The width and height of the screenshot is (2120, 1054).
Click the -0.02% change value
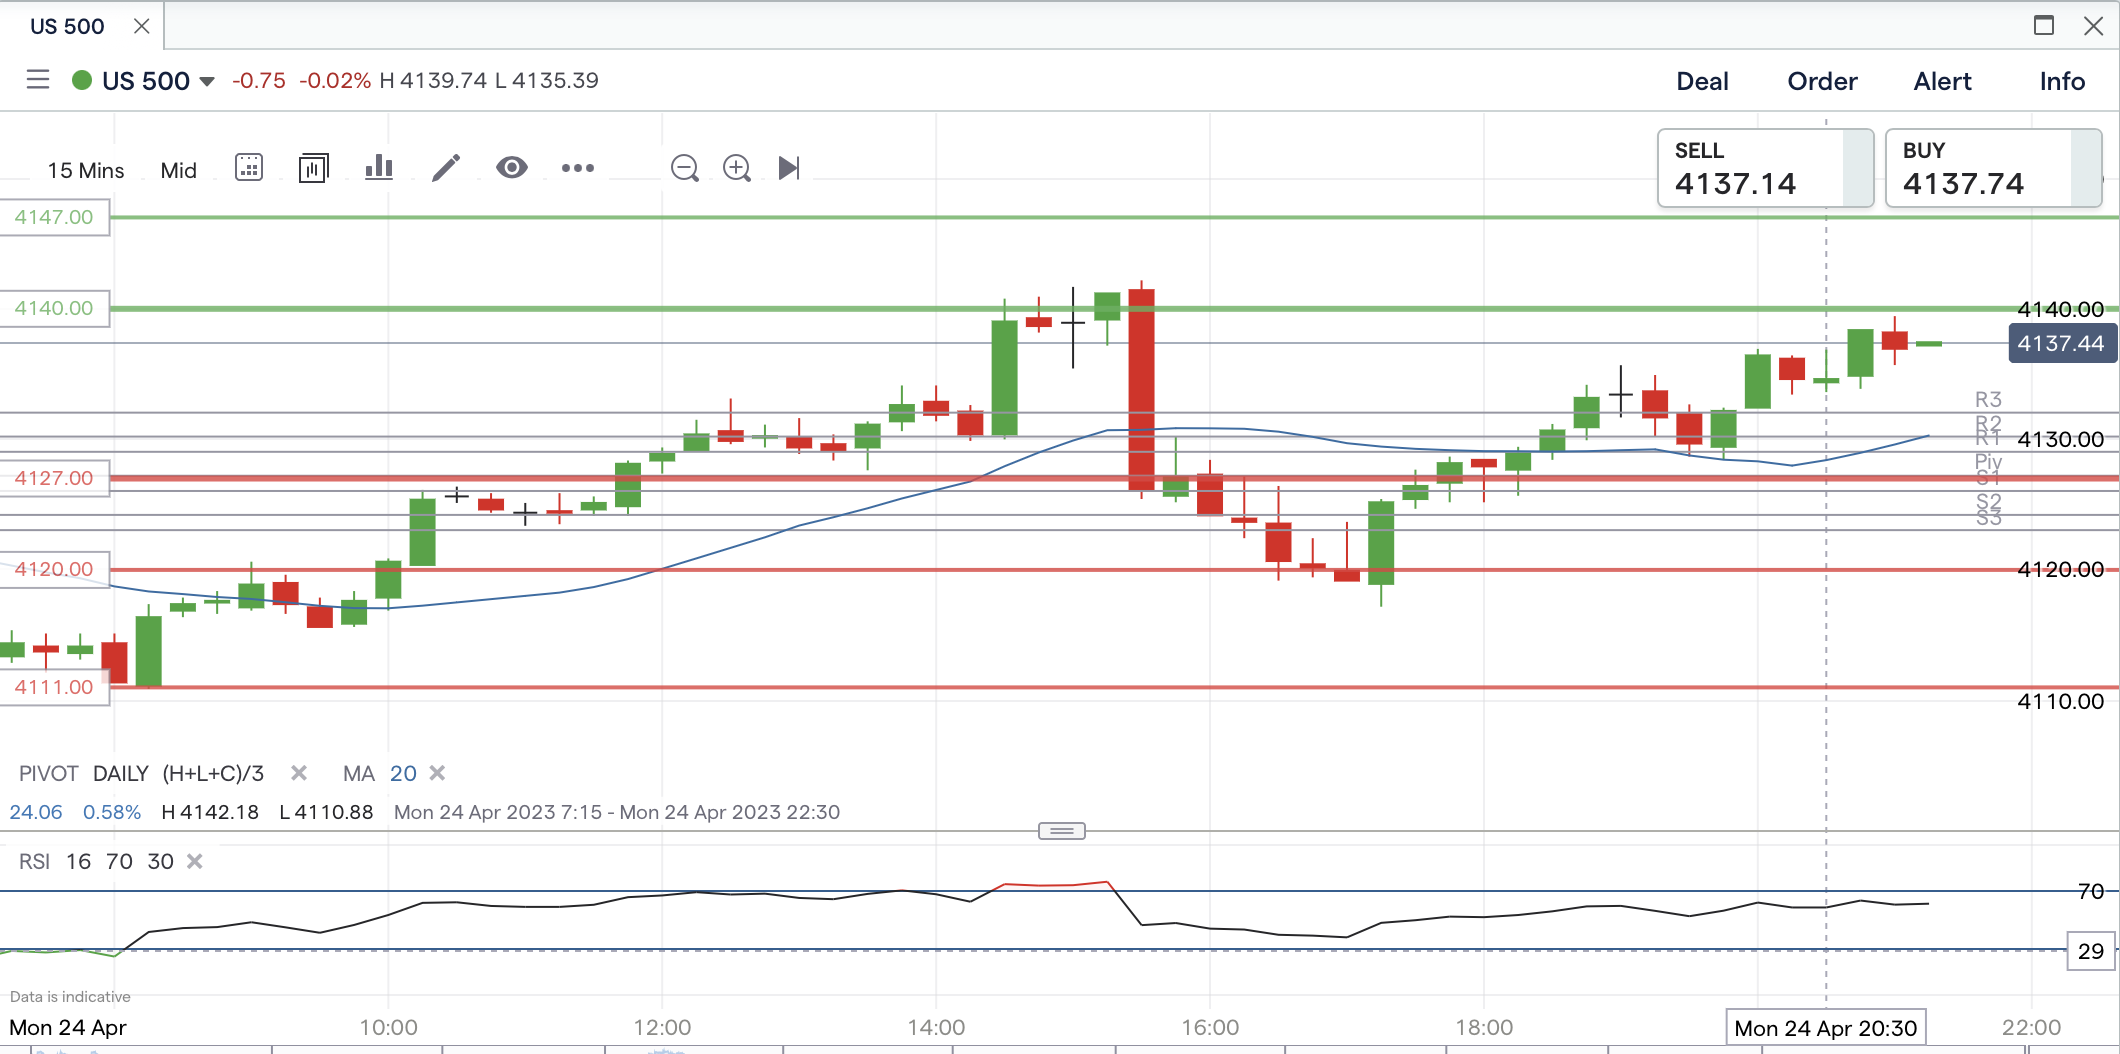point(335,80)
